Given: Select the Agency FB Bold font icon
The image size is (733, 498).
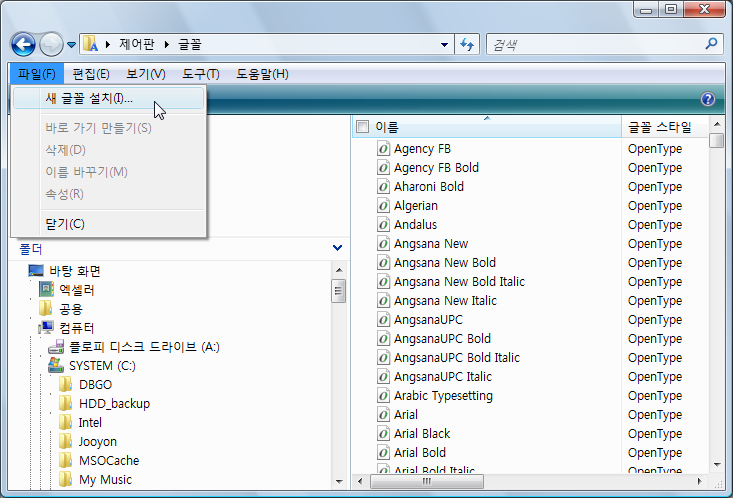Looking at the screenshot, I should [383, 167].
